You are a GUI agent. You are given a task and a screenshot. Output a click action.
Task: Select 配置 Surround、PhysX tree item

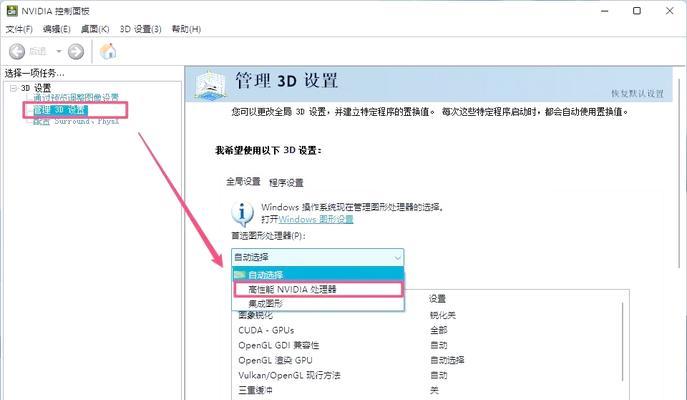coord(76,121)
